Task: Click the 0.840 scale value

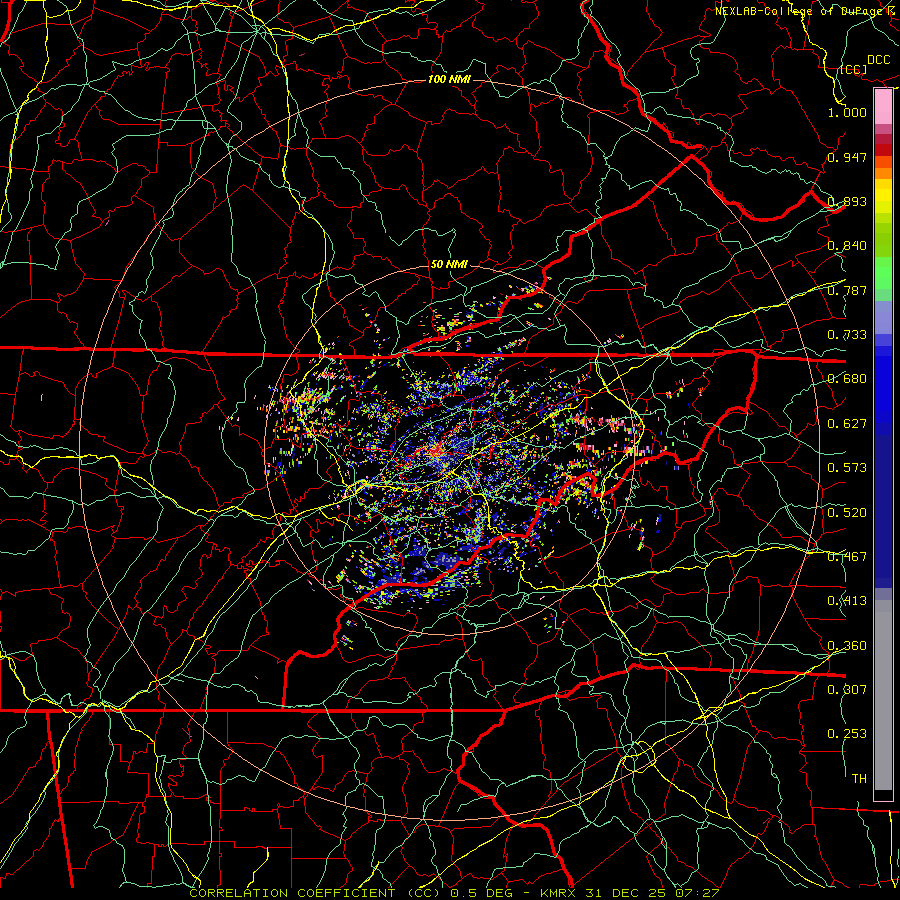Action: [847, 246]
